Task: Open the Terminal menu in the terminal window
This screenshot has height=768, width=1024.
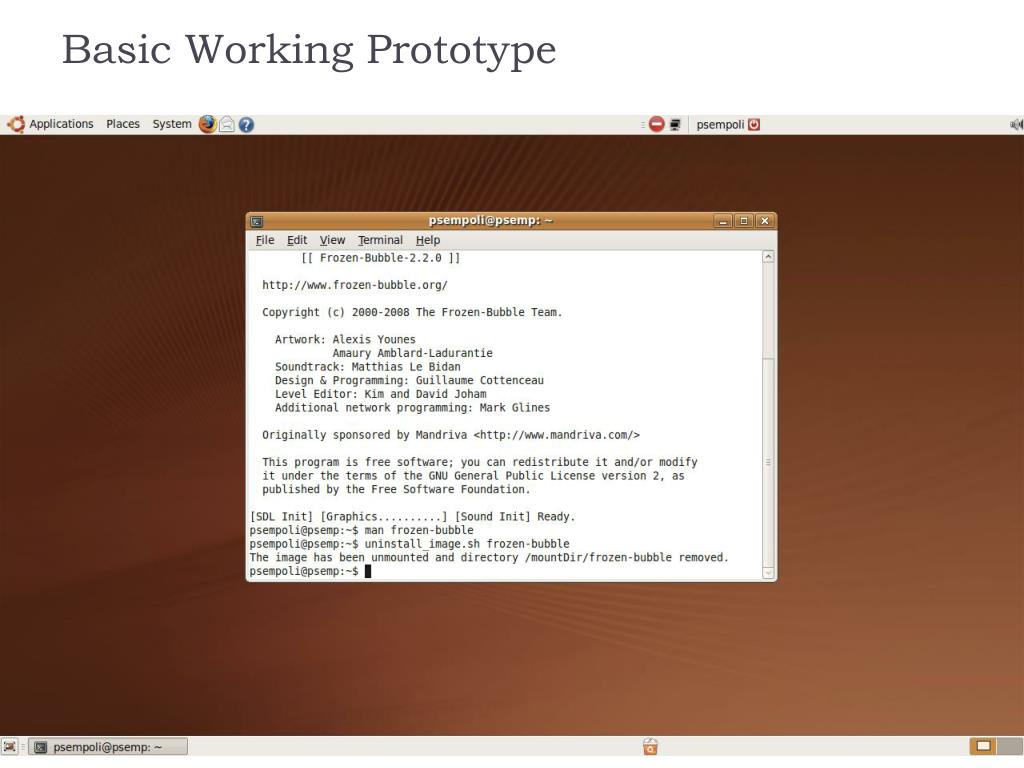Action: tap(380, 240)
